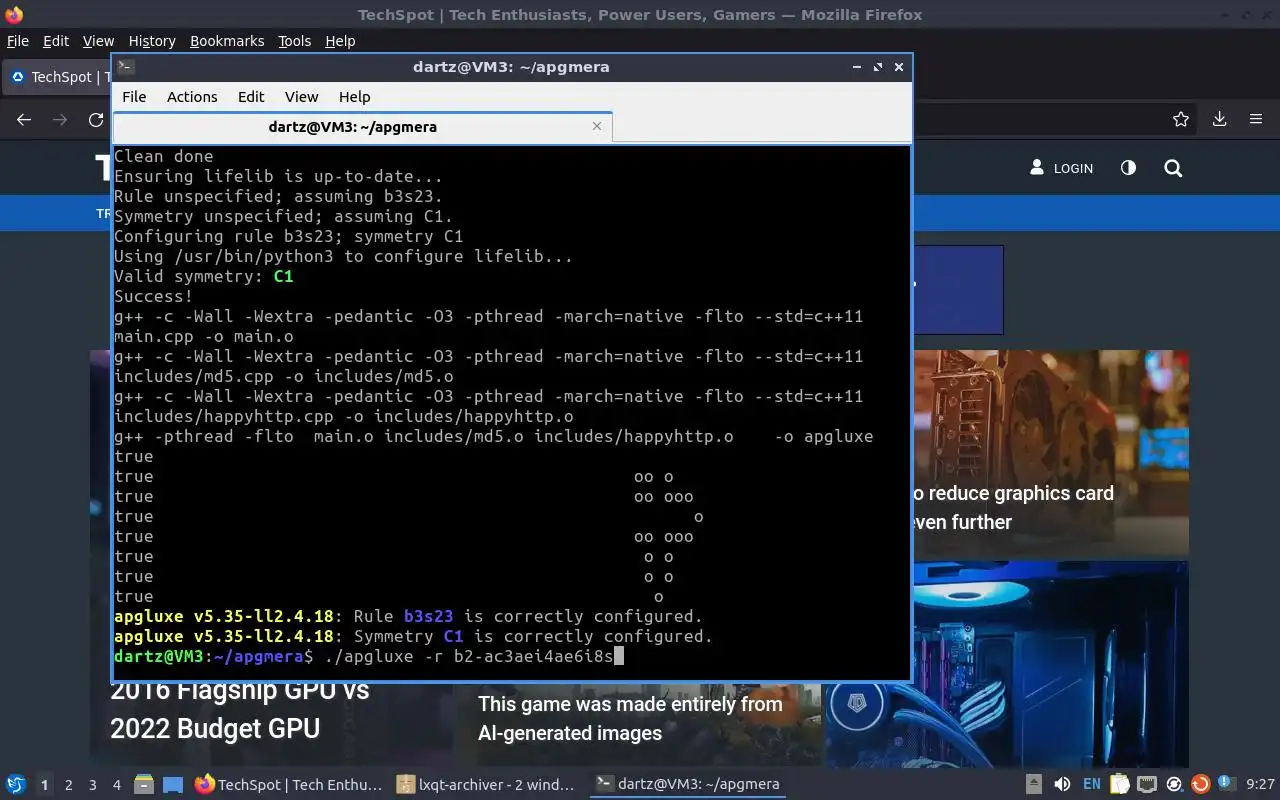Image resolution: width=1280 pixels, height=800 pixels.
Task: Switch to virtual desktop 1
Action: pos(44,785)
